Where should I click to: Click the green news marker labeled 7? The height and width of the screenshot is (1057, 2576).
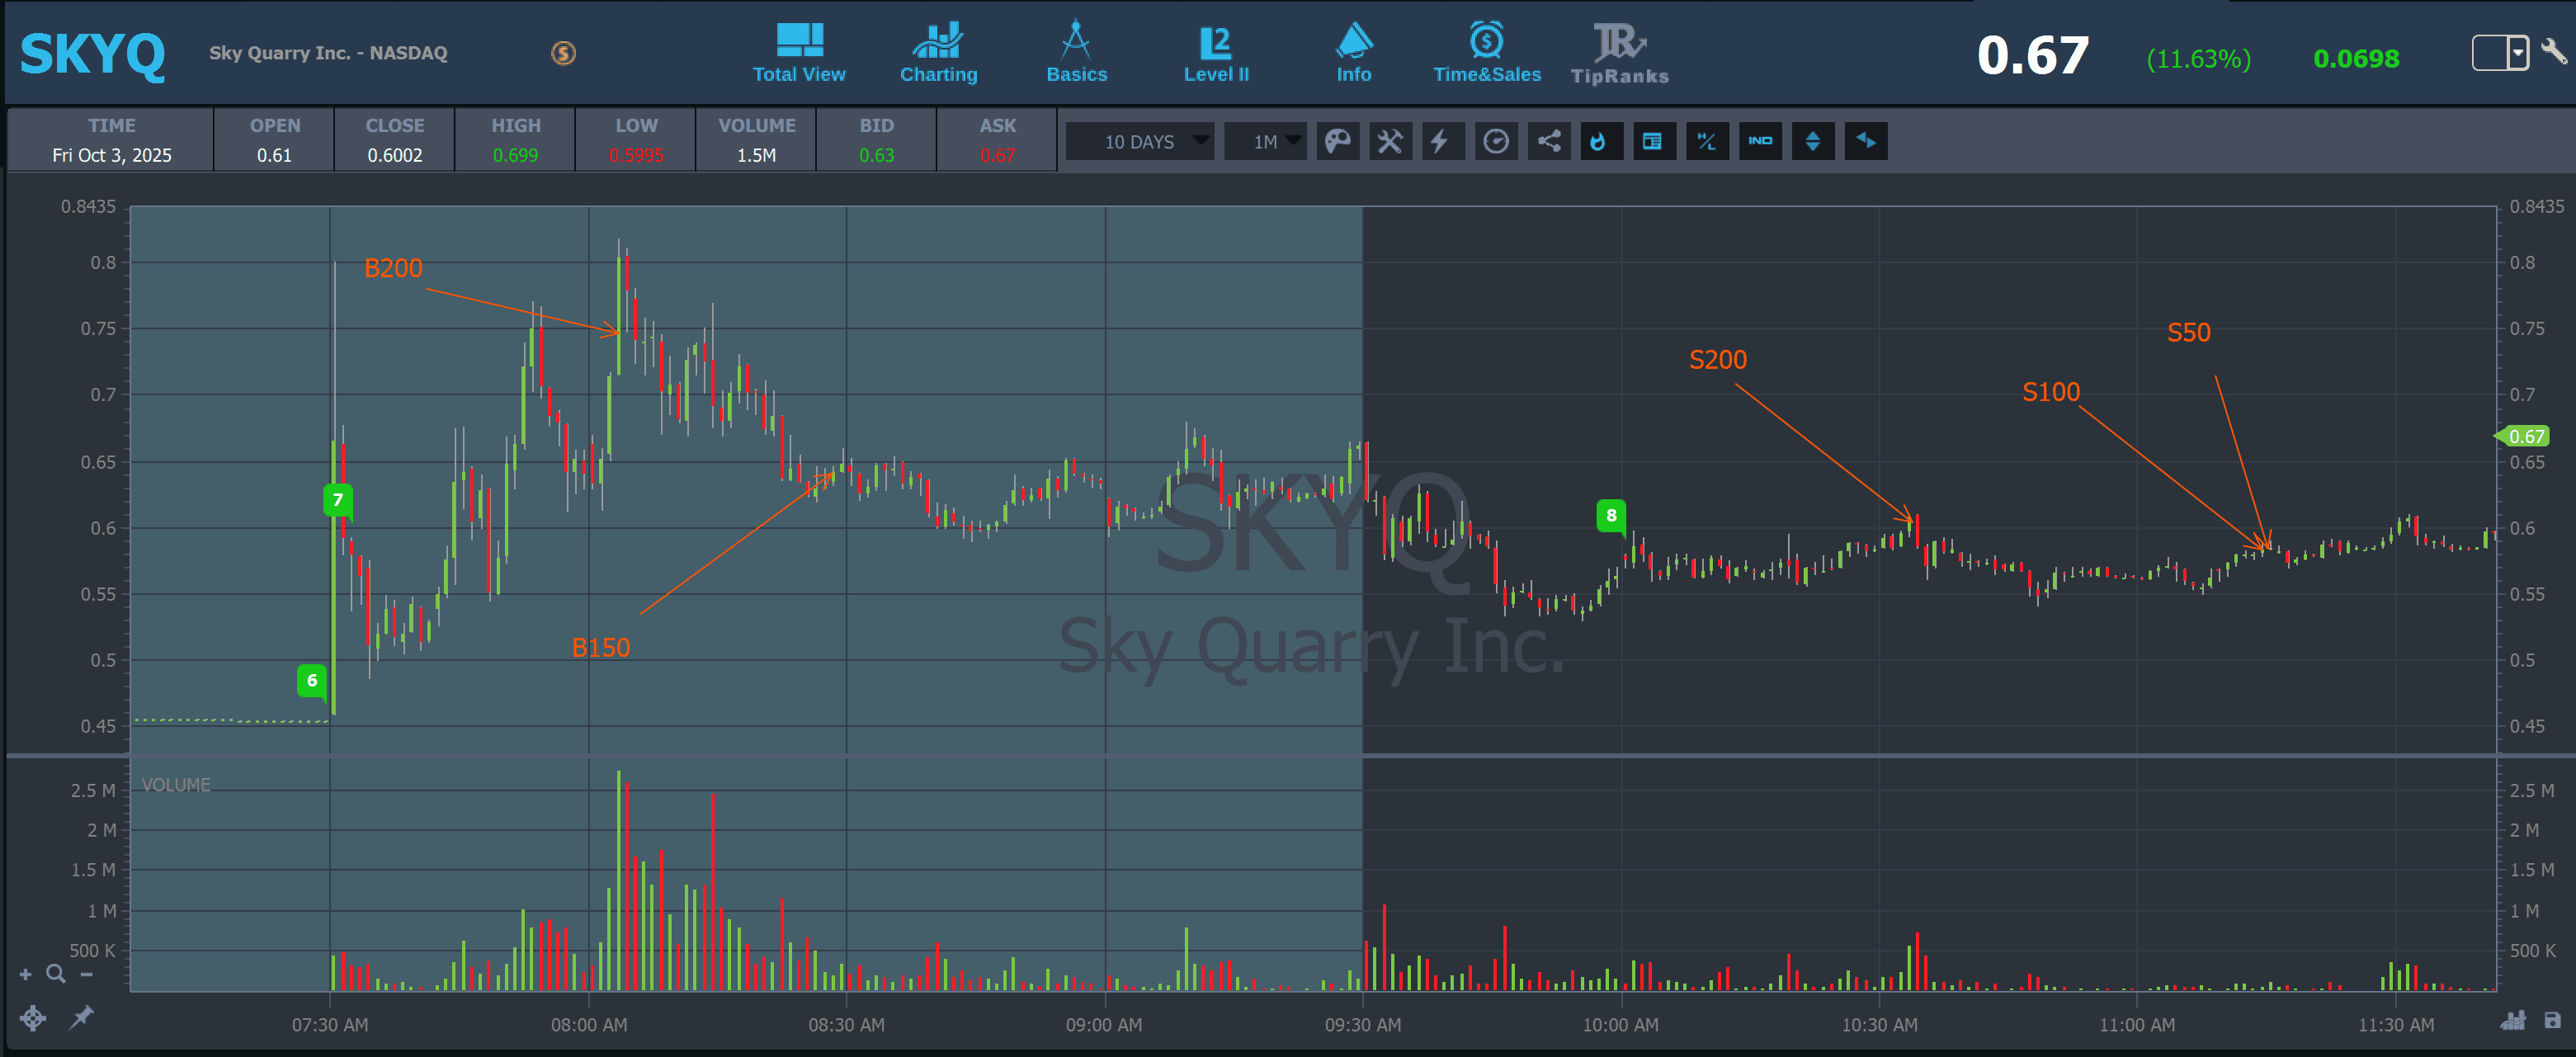point(338,500)
